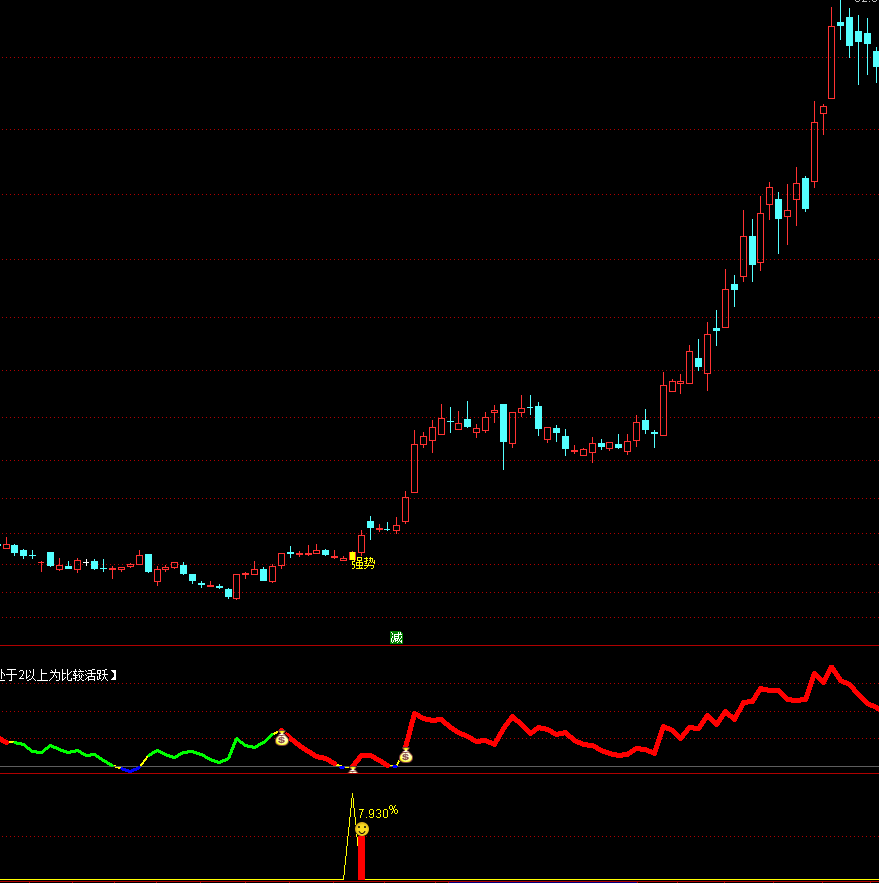
Task: Select the small yellow candle beside 强势
Action: click(x=352, y=556)
